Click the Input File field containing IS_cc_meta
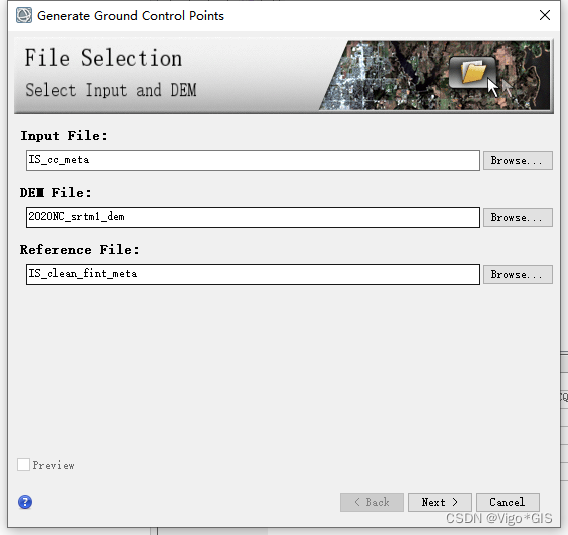The image size is (568, 535). tap(253, 160)
